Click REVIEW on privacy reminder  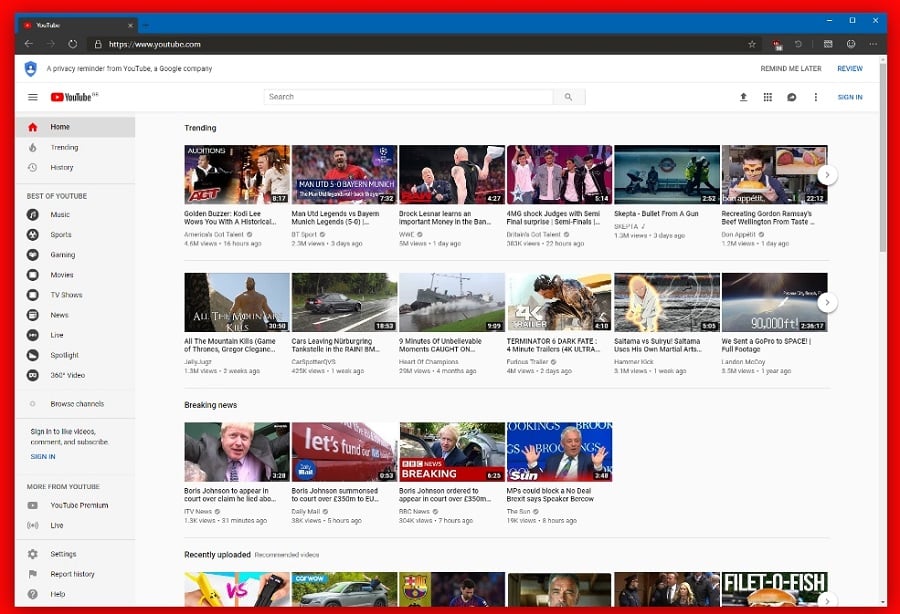click(x=850, y=68)
